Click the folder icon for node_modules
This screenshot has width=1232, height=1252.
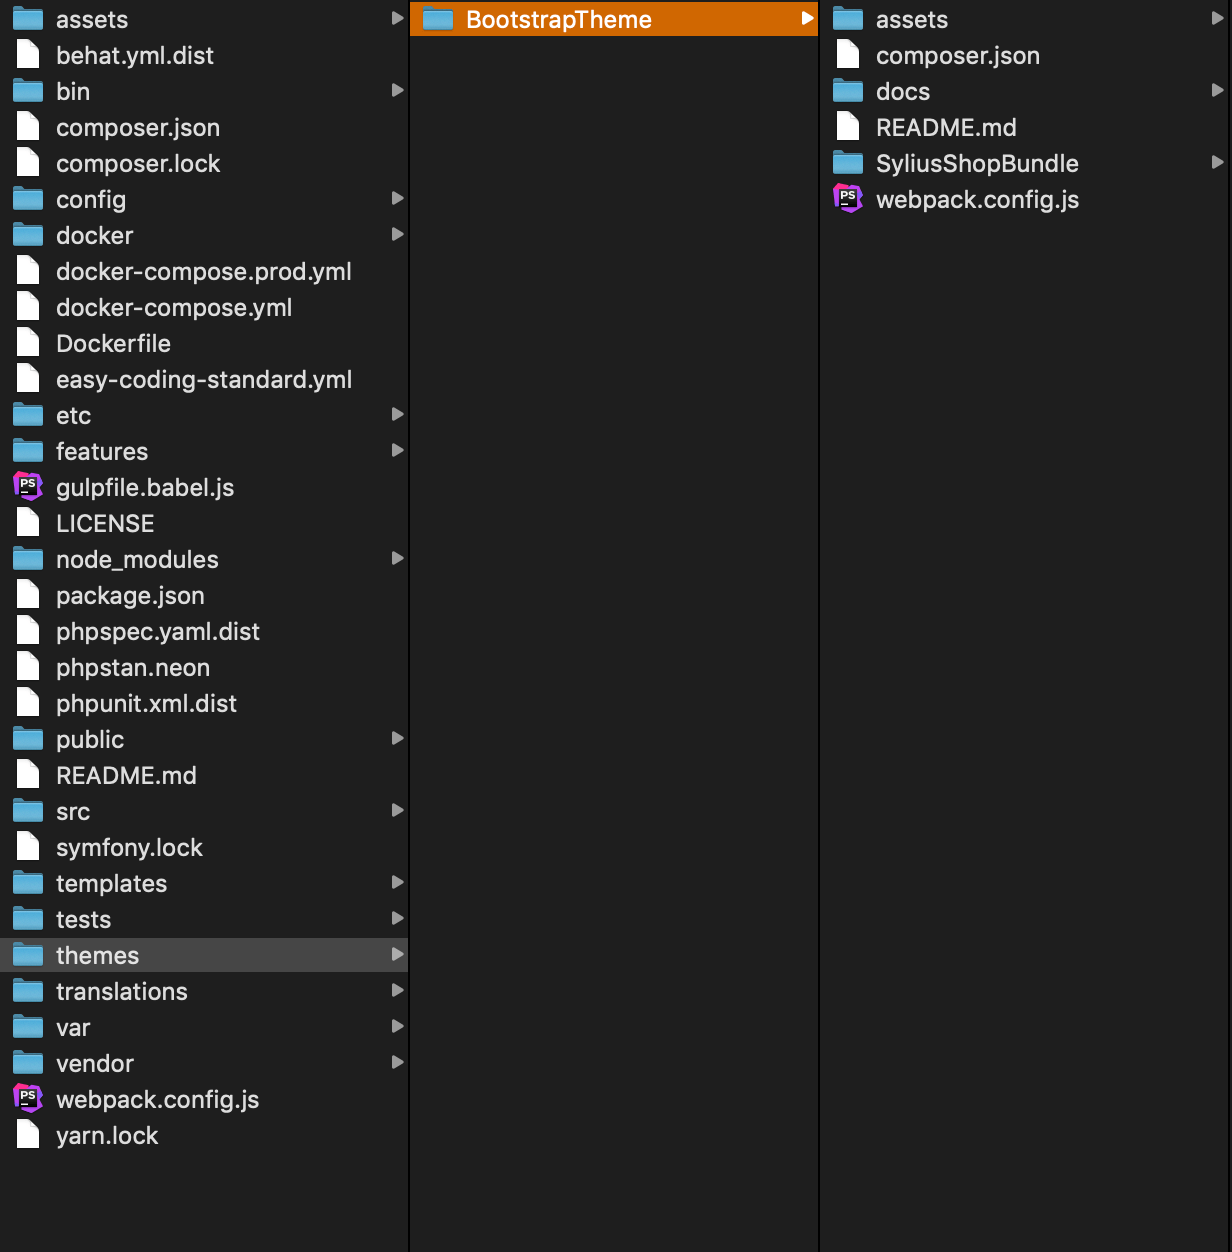click(27, 558)
